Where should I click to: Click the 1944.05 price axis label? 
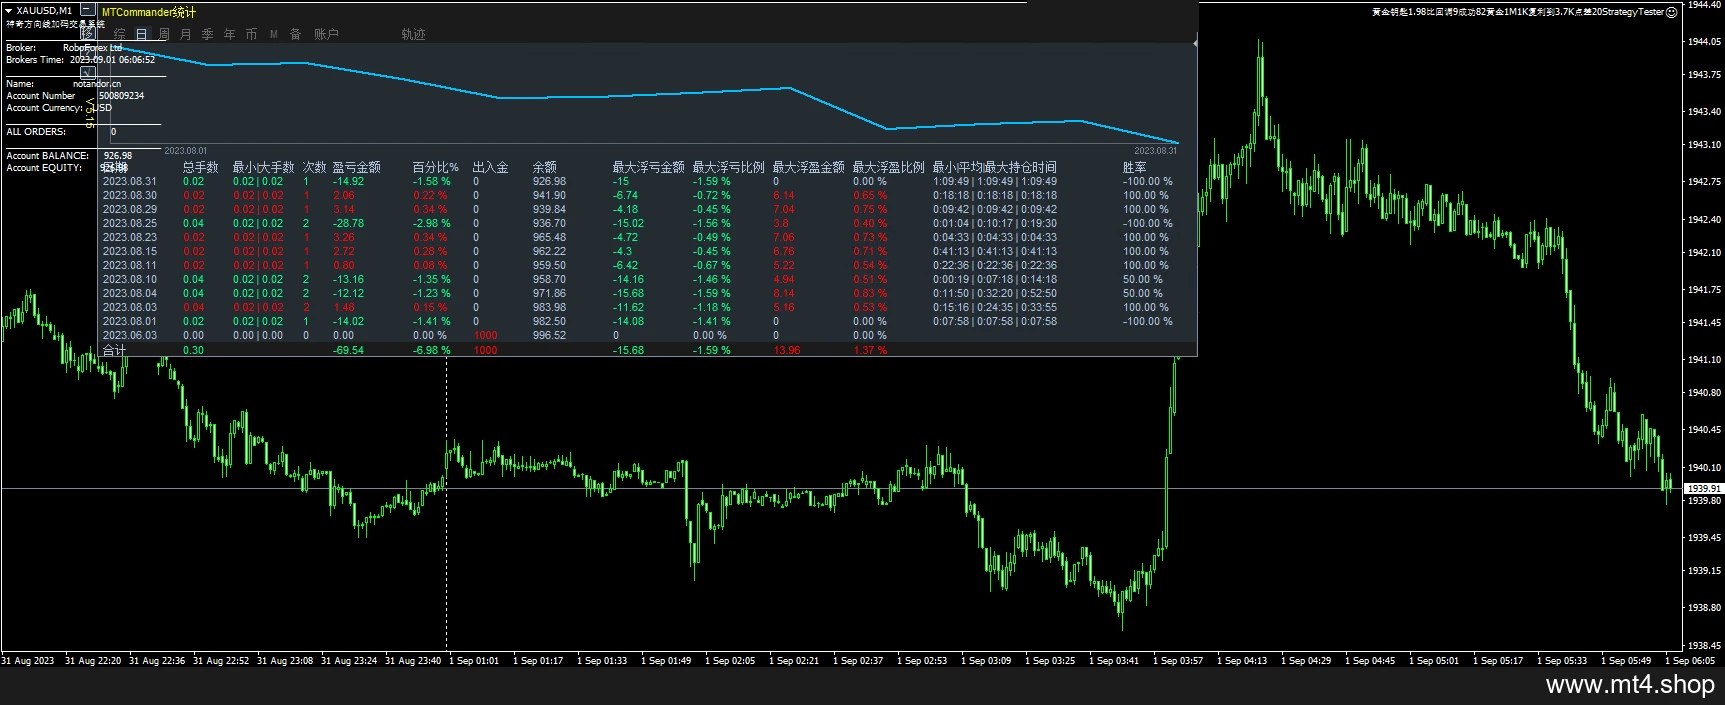pos(1703,42)
